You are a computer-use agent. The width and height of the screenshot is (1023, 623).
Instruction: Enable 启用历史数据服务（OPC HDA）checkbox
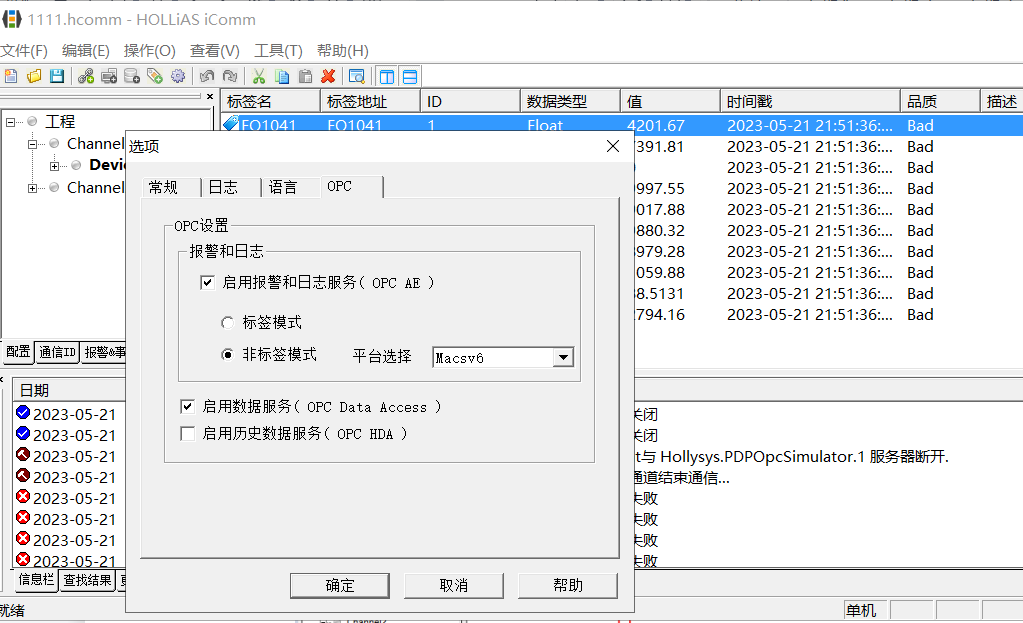click(x=187, y=433)
